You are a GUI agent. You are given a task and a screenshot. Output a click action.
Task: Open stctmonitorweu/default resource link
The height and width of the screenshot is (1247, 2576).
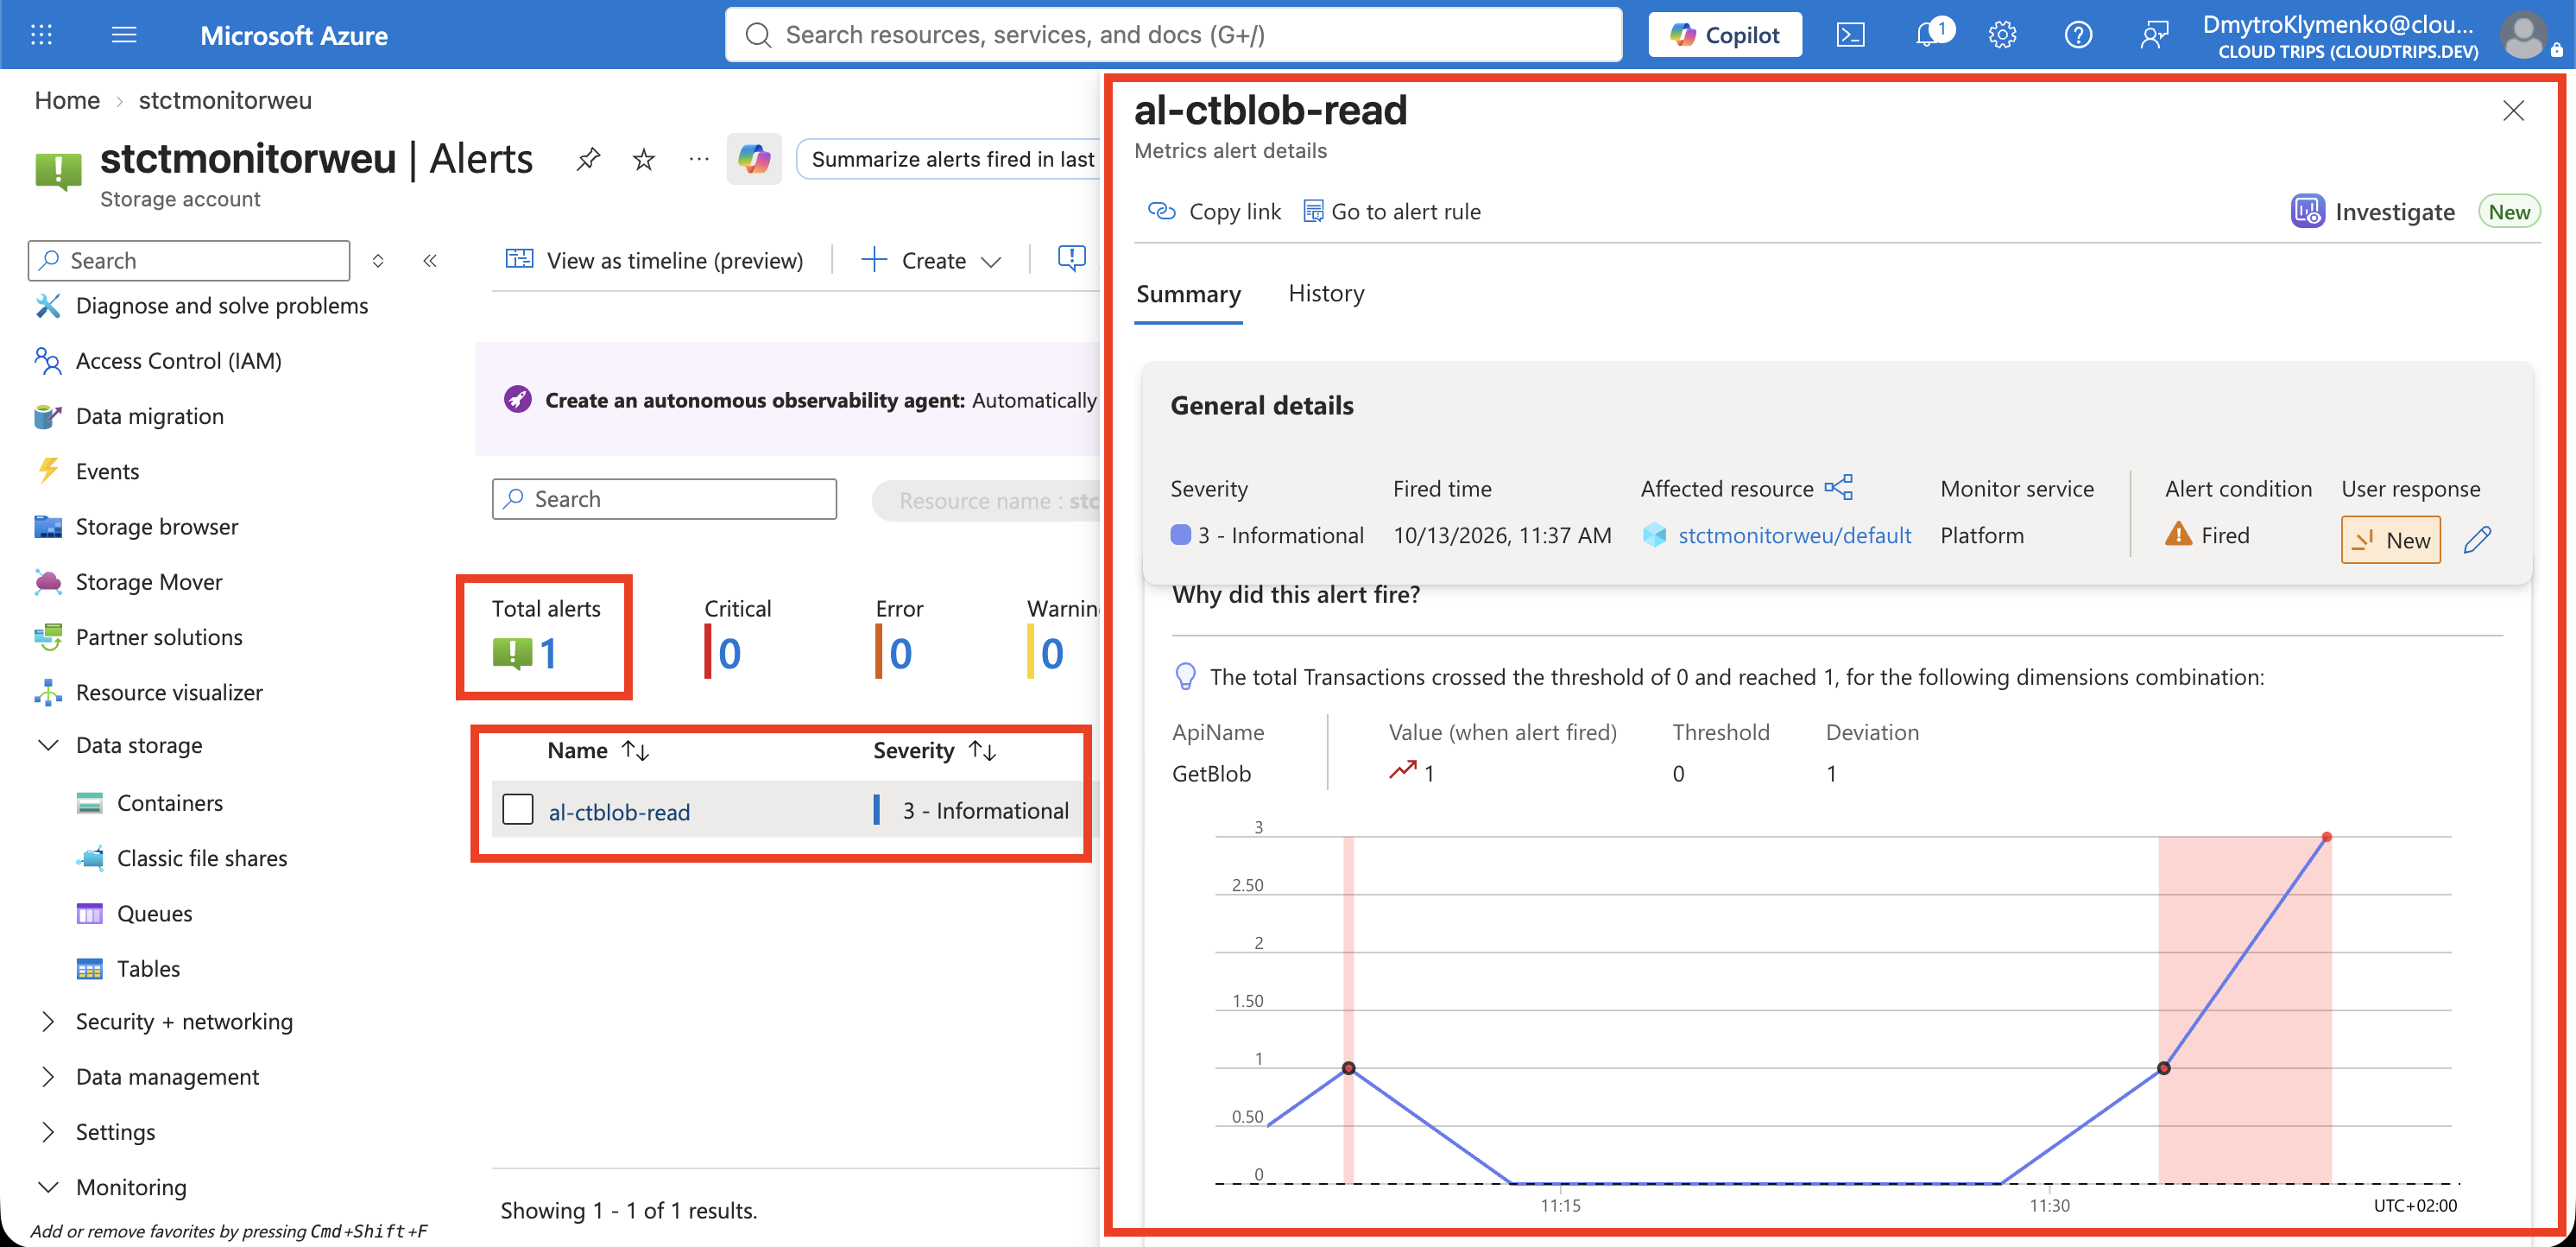(1794, 535)
